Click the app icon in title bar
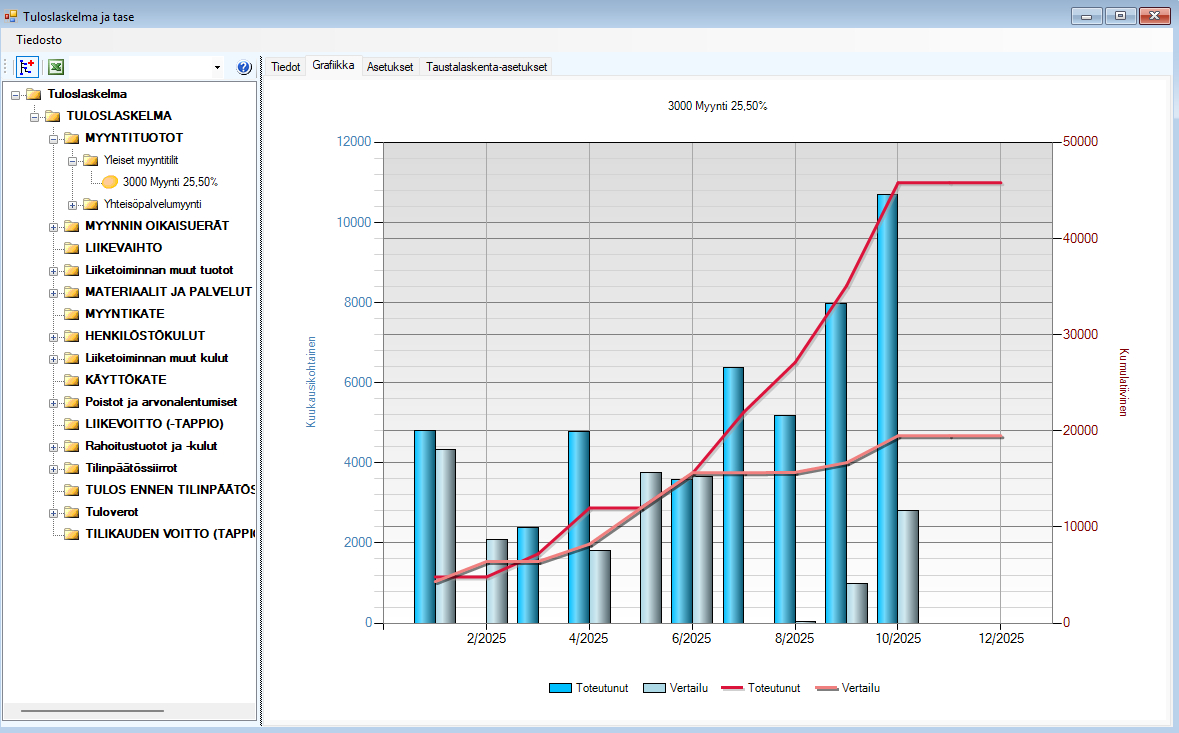 pos(11,16)
